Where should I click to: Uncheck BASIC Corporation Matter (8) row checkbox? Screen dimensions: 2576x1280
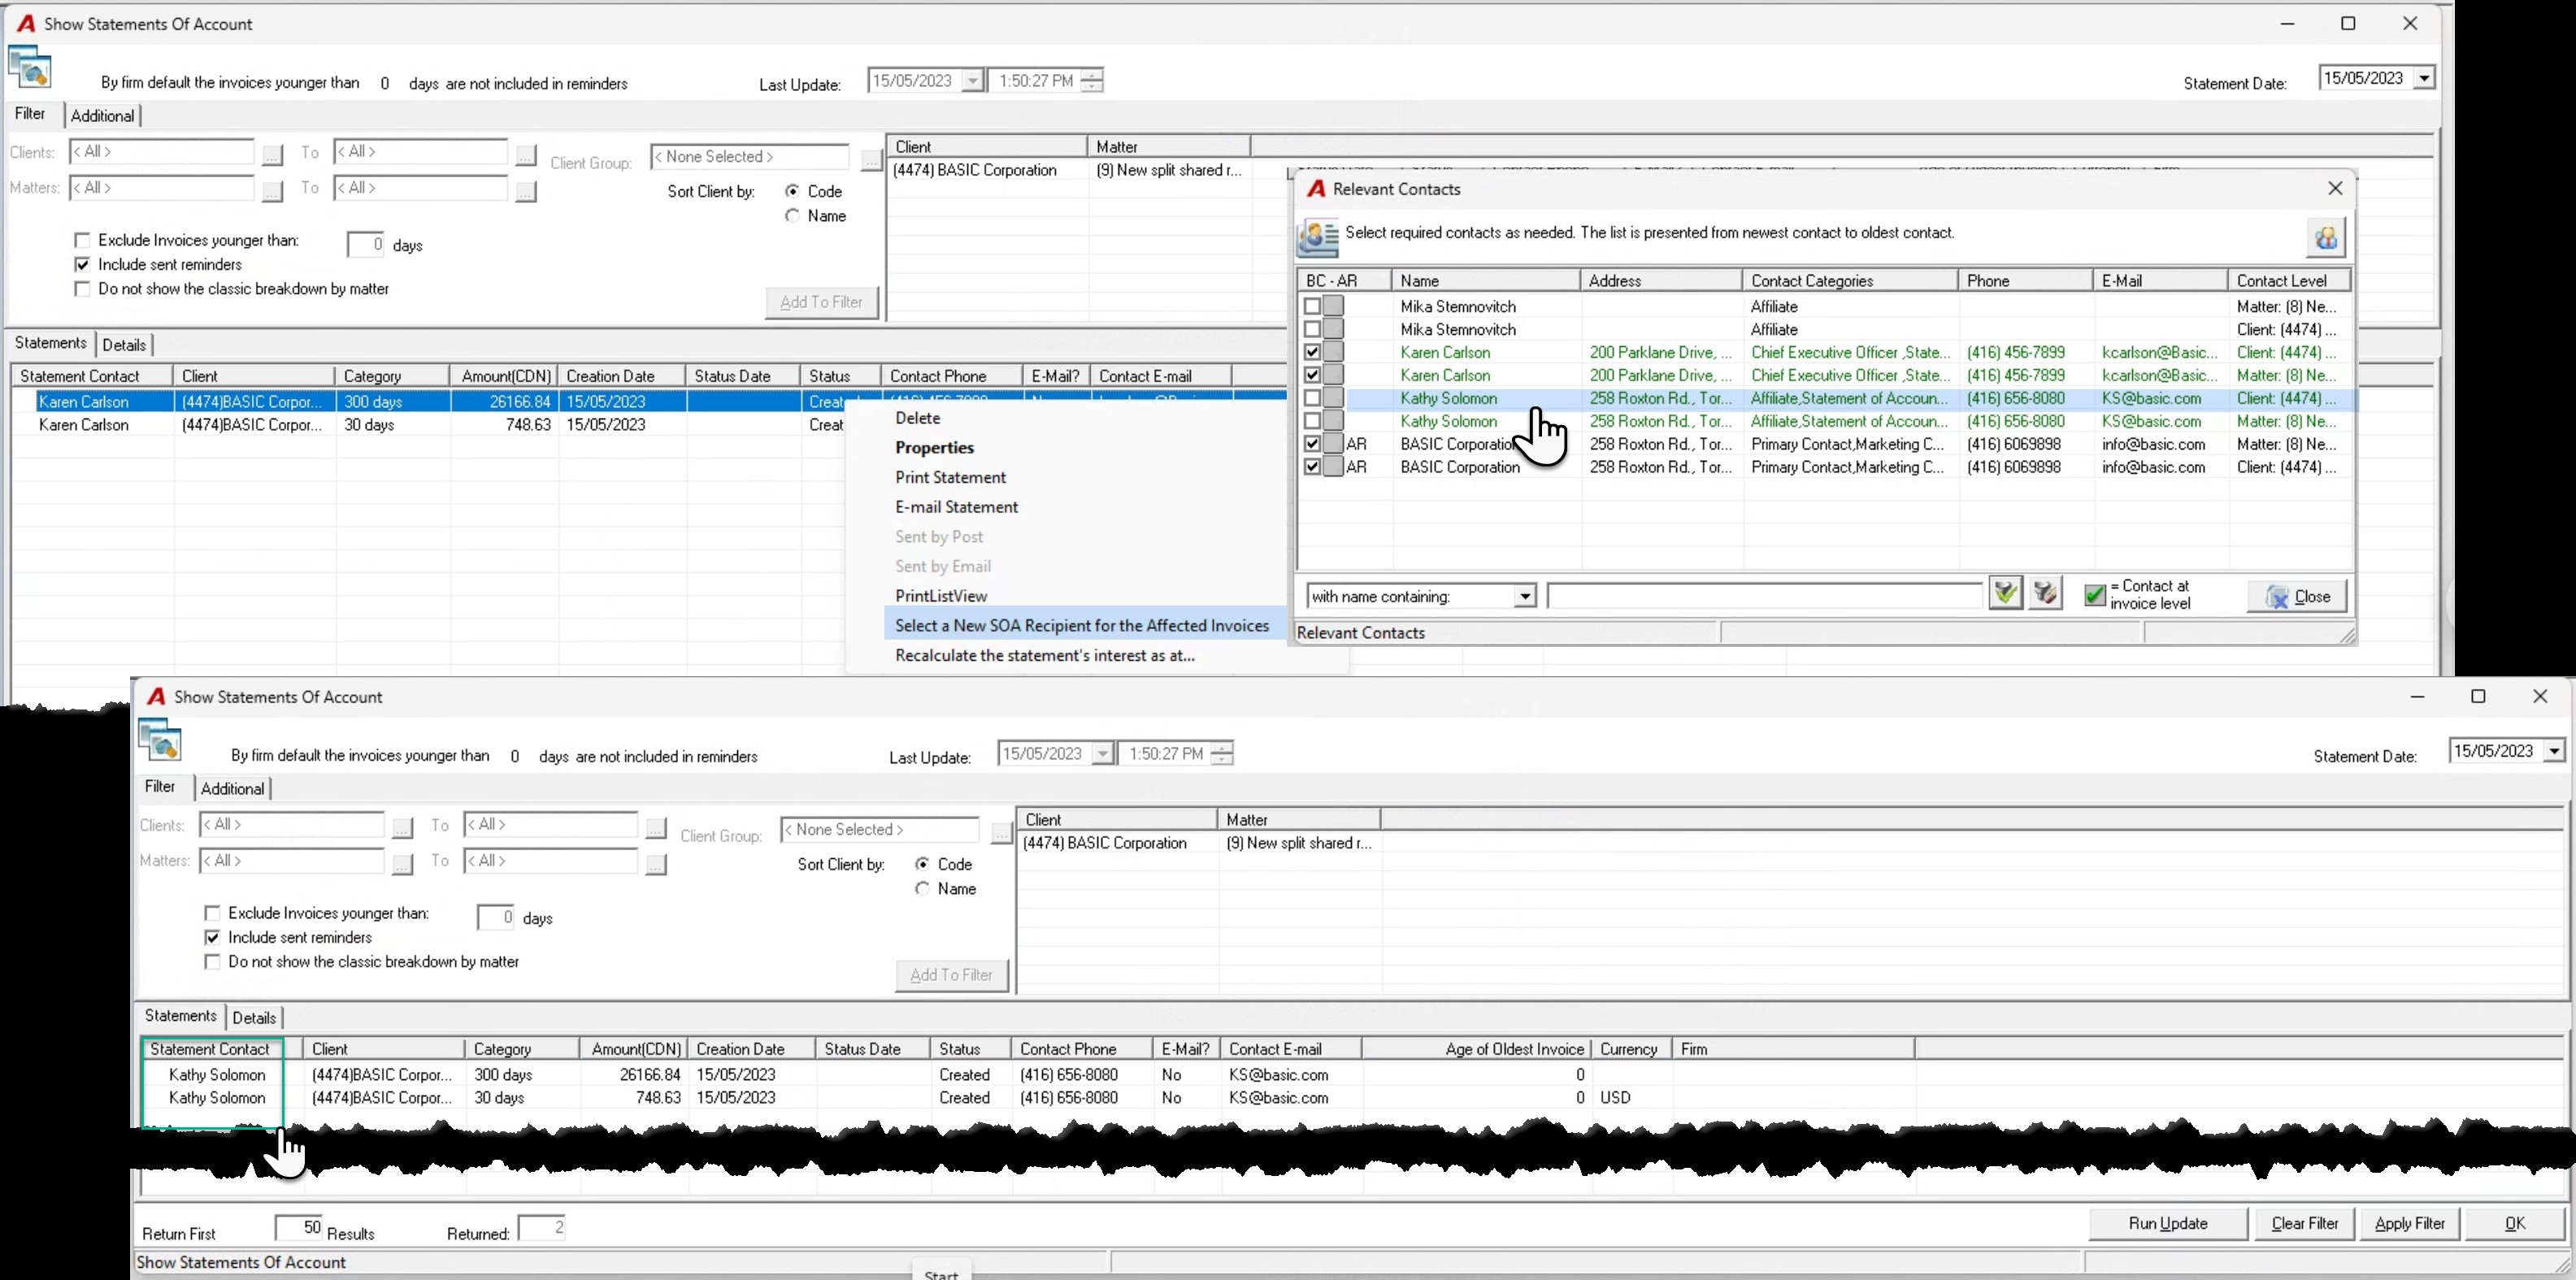(x=1312, y=444)
